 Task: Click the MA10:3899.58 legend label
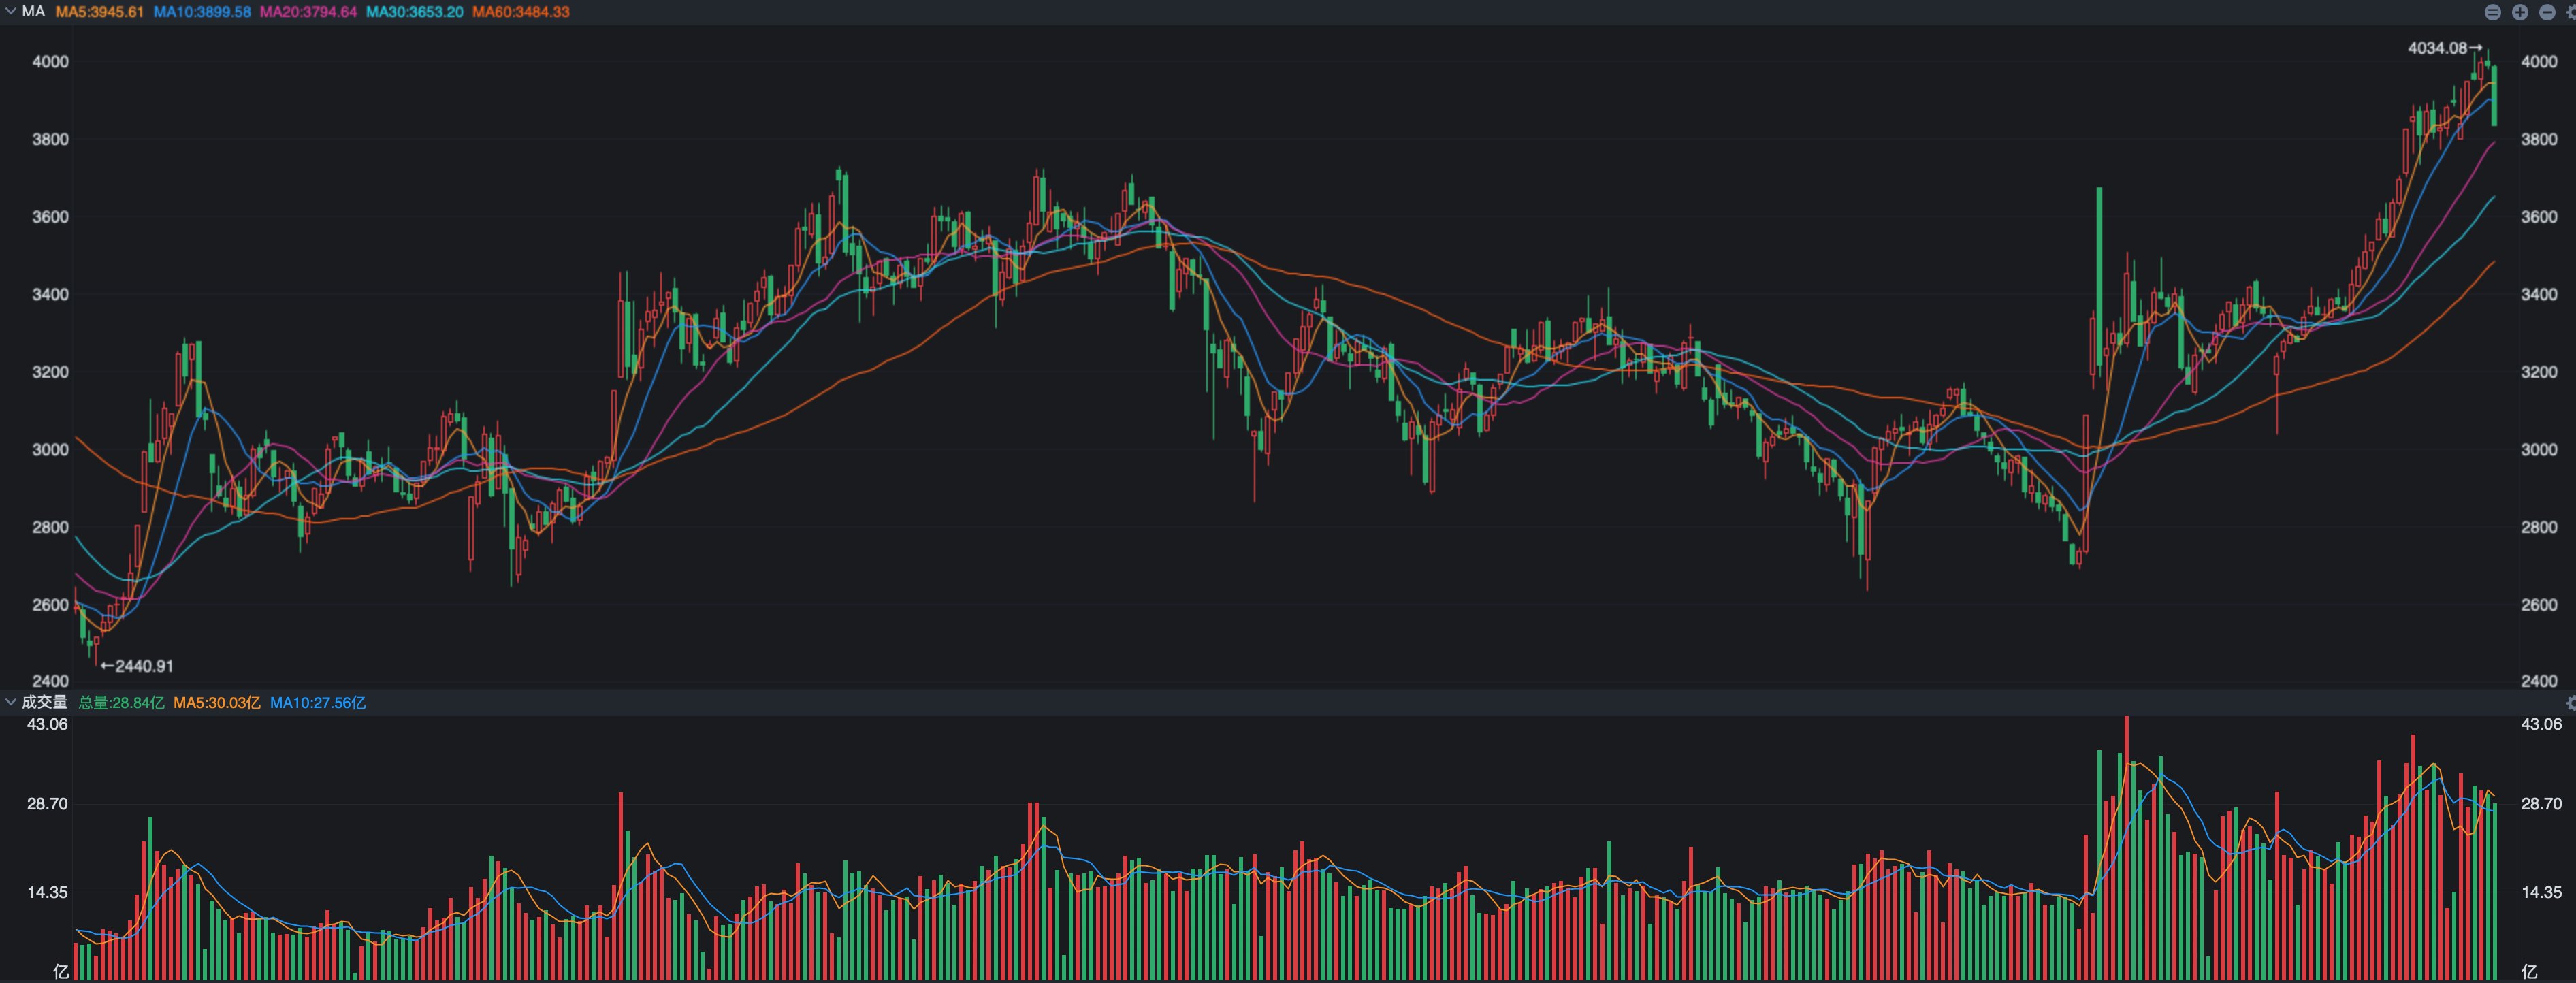coord(202,12)
